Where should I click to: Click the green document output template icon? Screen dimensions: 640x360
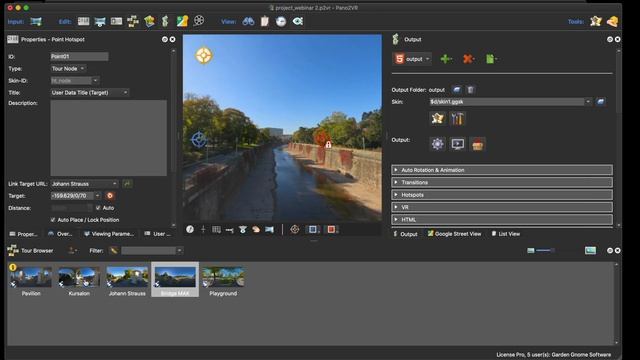tap(490, 59)
